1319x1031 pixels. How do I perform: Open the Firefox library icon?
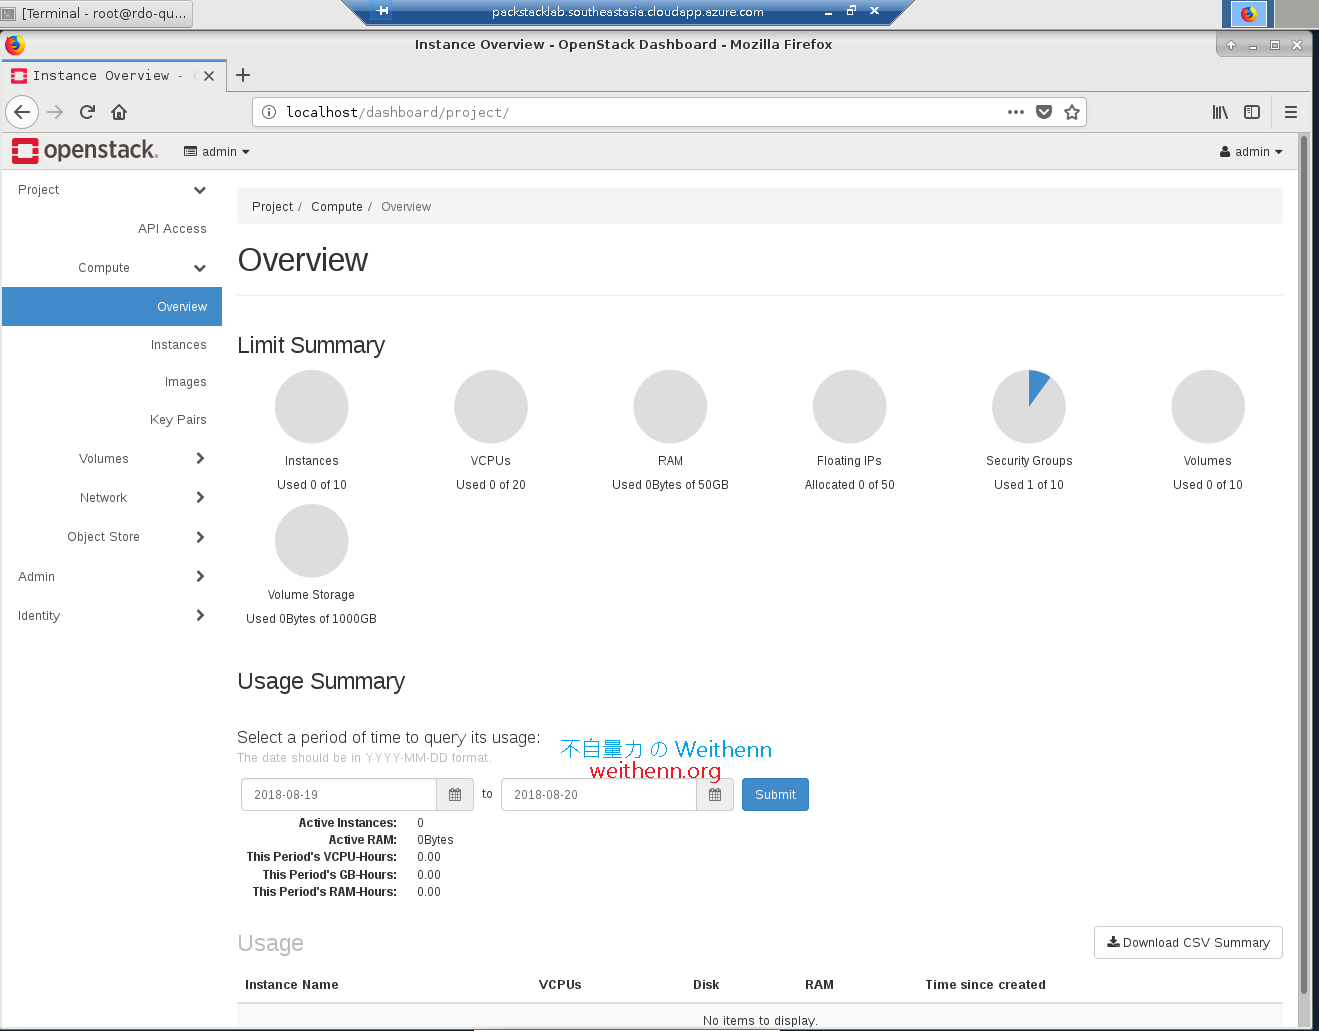point(1219,112)
